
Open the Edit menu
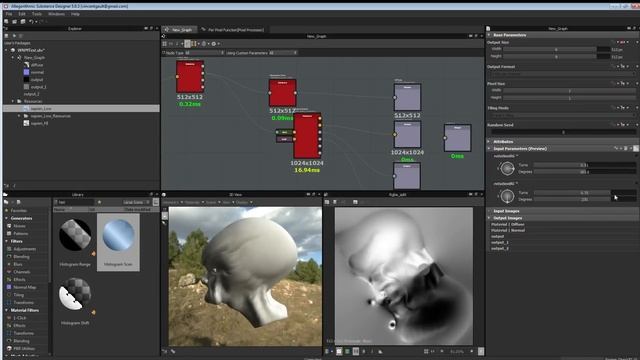click(22, 14)
